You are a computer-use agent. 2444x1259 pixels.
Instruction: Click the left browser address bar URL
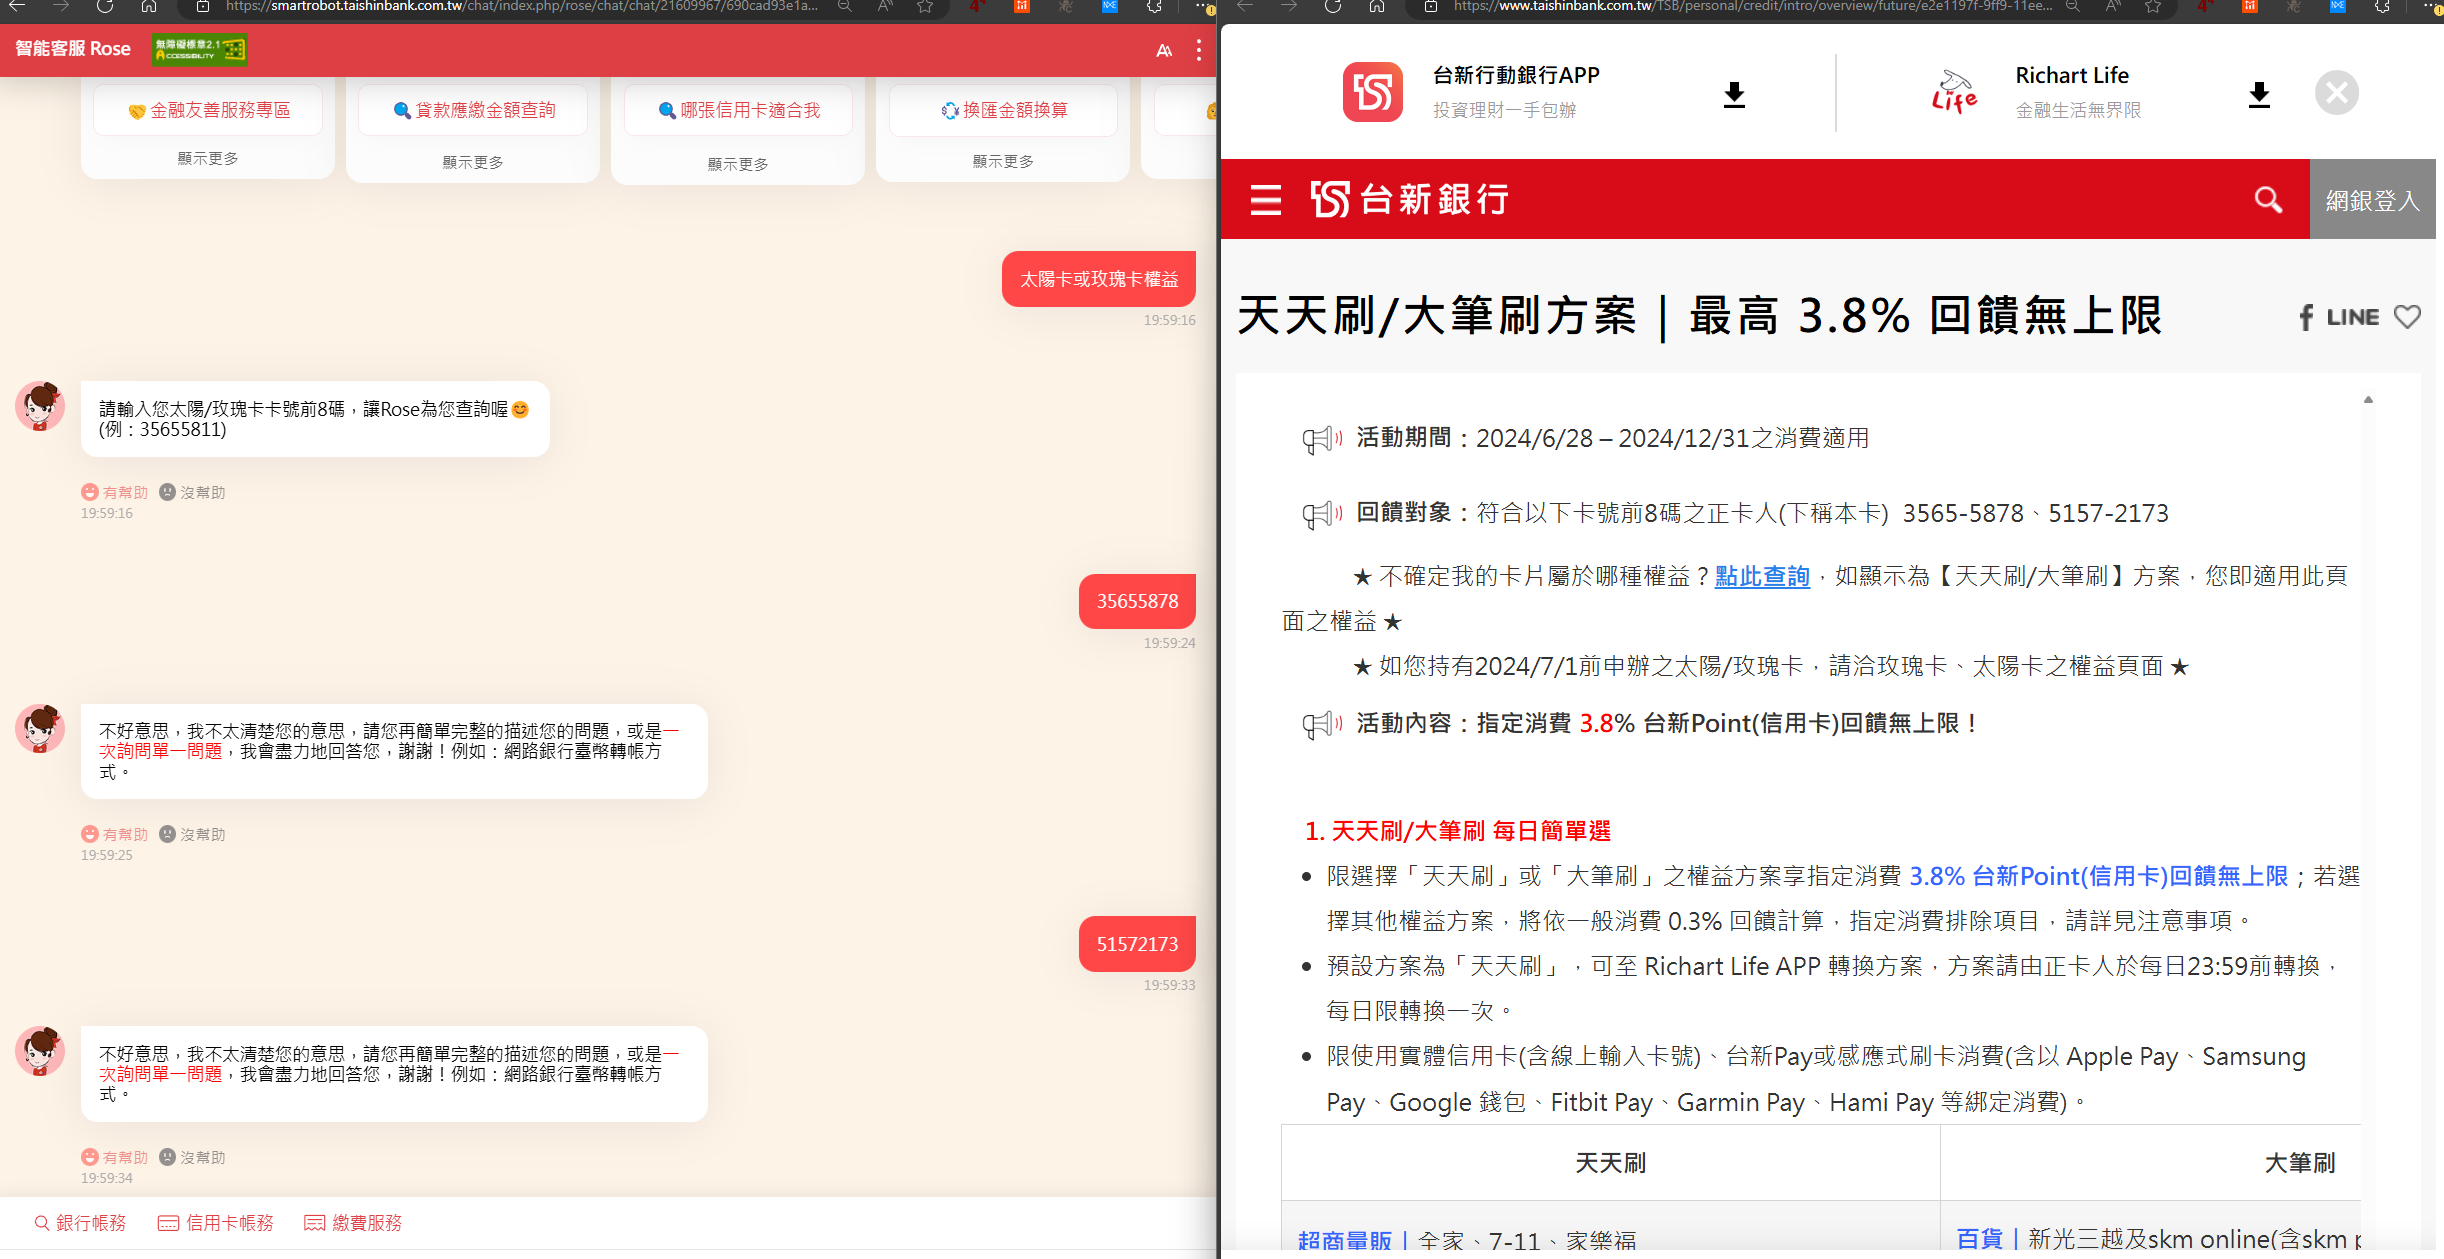(x=521, y=7)
